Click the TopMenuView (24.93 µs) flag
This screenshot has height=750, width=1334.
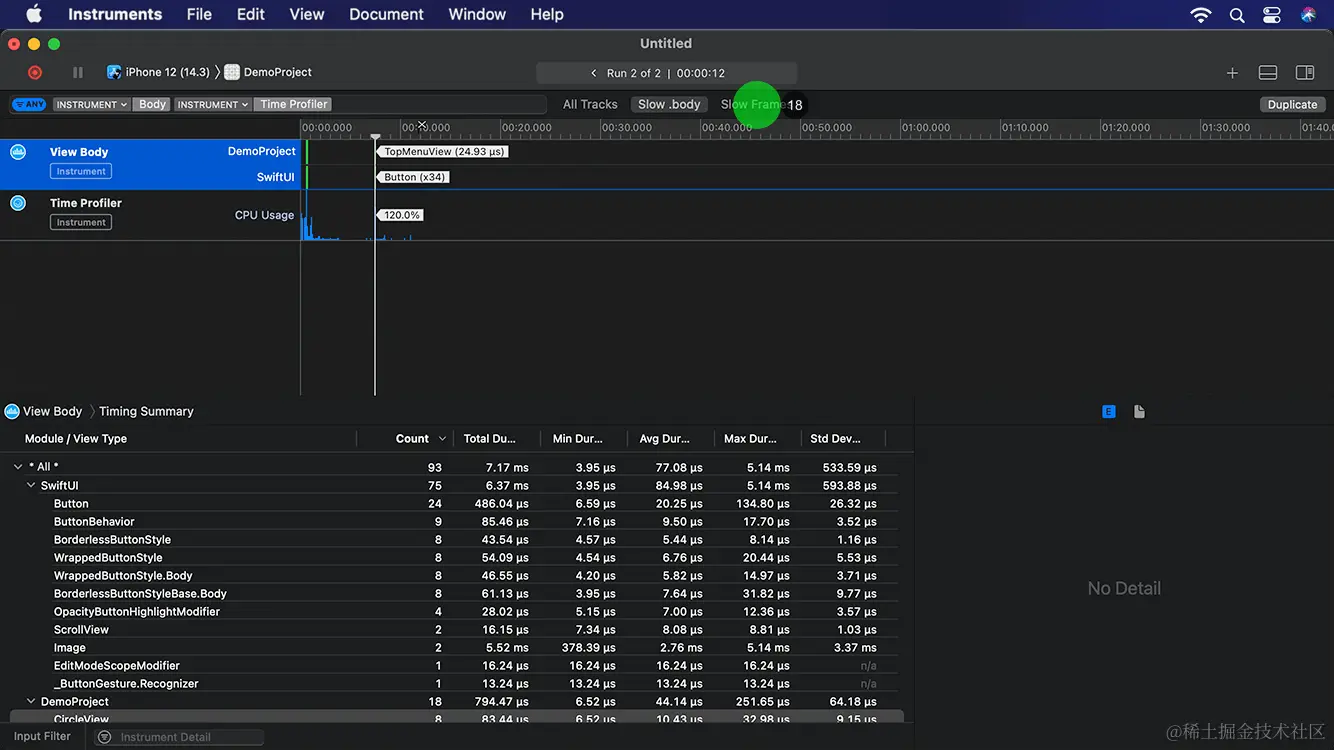pos(443,152)
